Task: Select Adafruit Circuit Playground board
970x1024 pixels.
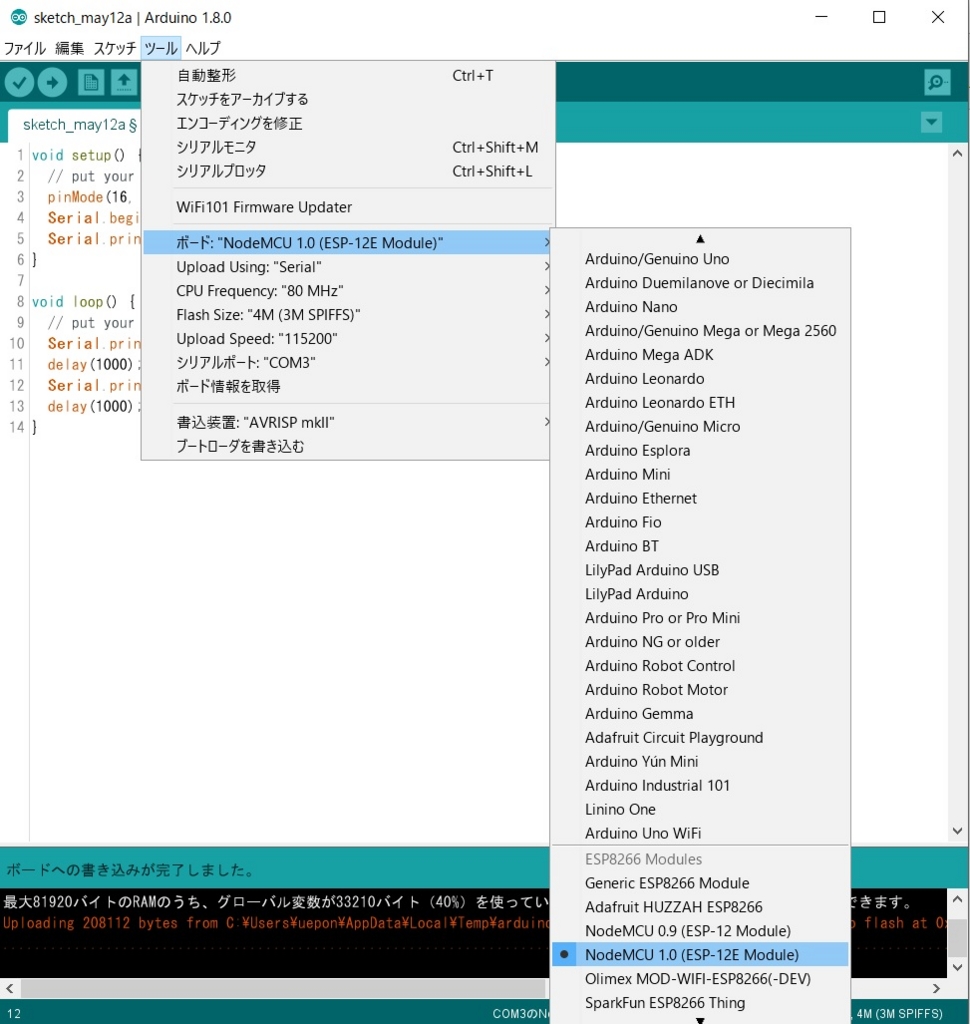Action: click(x=700, y=737)
